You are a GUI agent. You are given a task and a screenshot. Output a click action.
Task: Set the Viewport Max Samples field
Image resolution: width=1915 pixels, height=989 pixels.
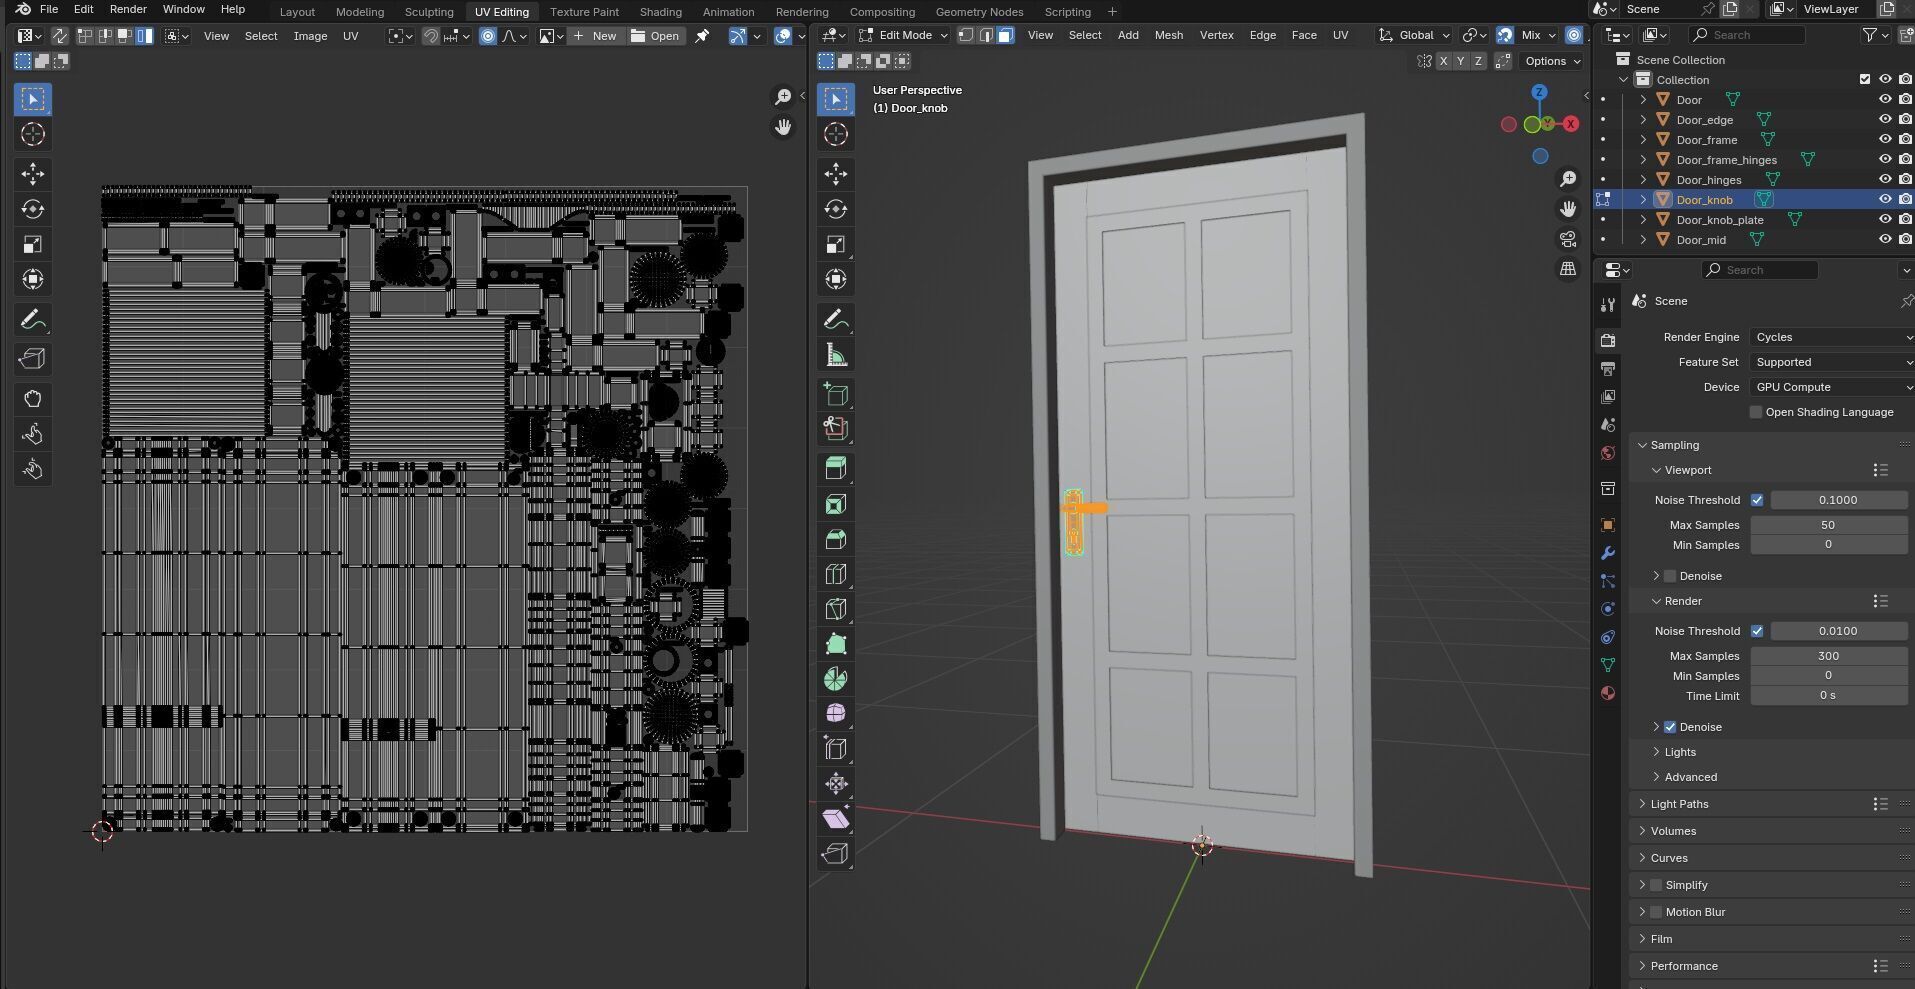pyautogui.click(x=1828, y=525)
